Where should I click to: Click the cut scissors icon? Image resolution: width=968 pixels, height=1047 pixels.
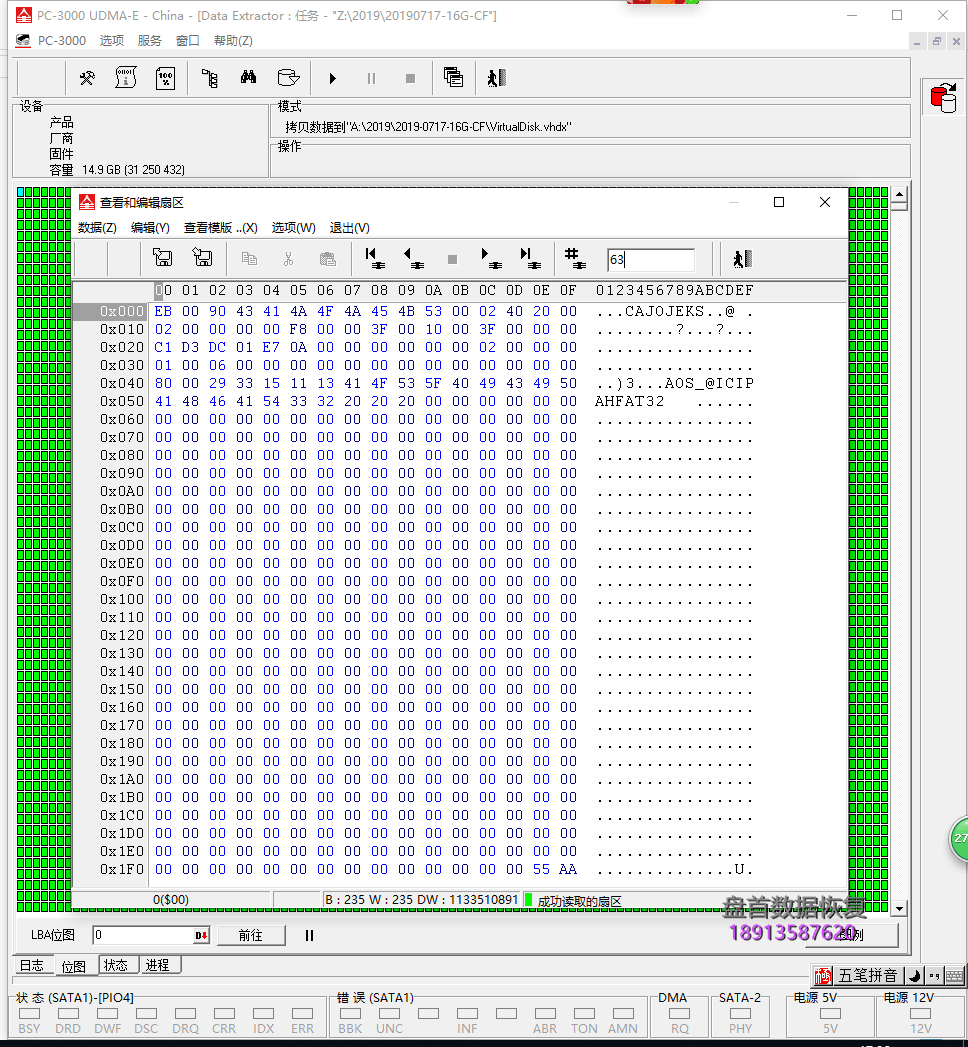pos(288,258)
